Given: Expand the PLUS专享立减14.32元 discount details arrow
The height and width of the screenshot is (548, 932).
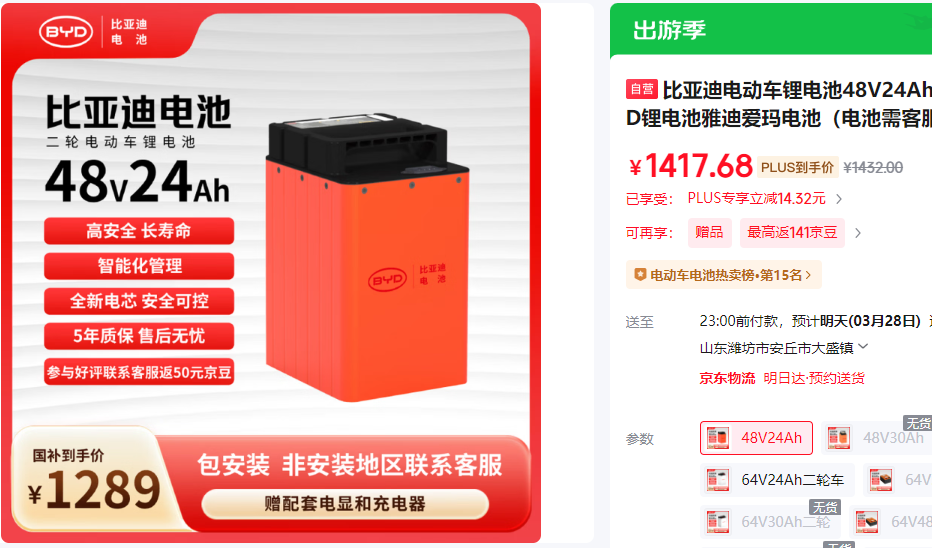Looking at the screenshot, I should 839,199.
